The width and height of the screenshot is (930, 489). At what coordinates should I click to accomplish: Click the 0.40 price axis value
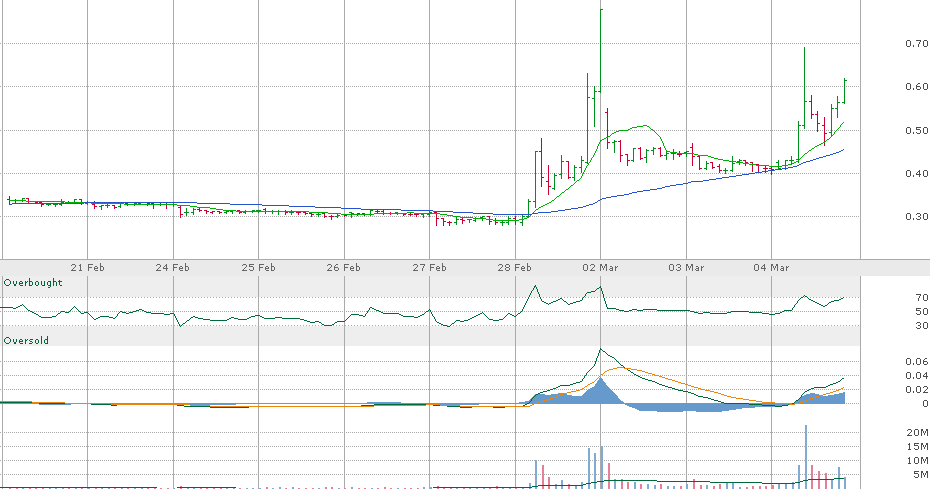pyautogui.click(x=917, y=174)
